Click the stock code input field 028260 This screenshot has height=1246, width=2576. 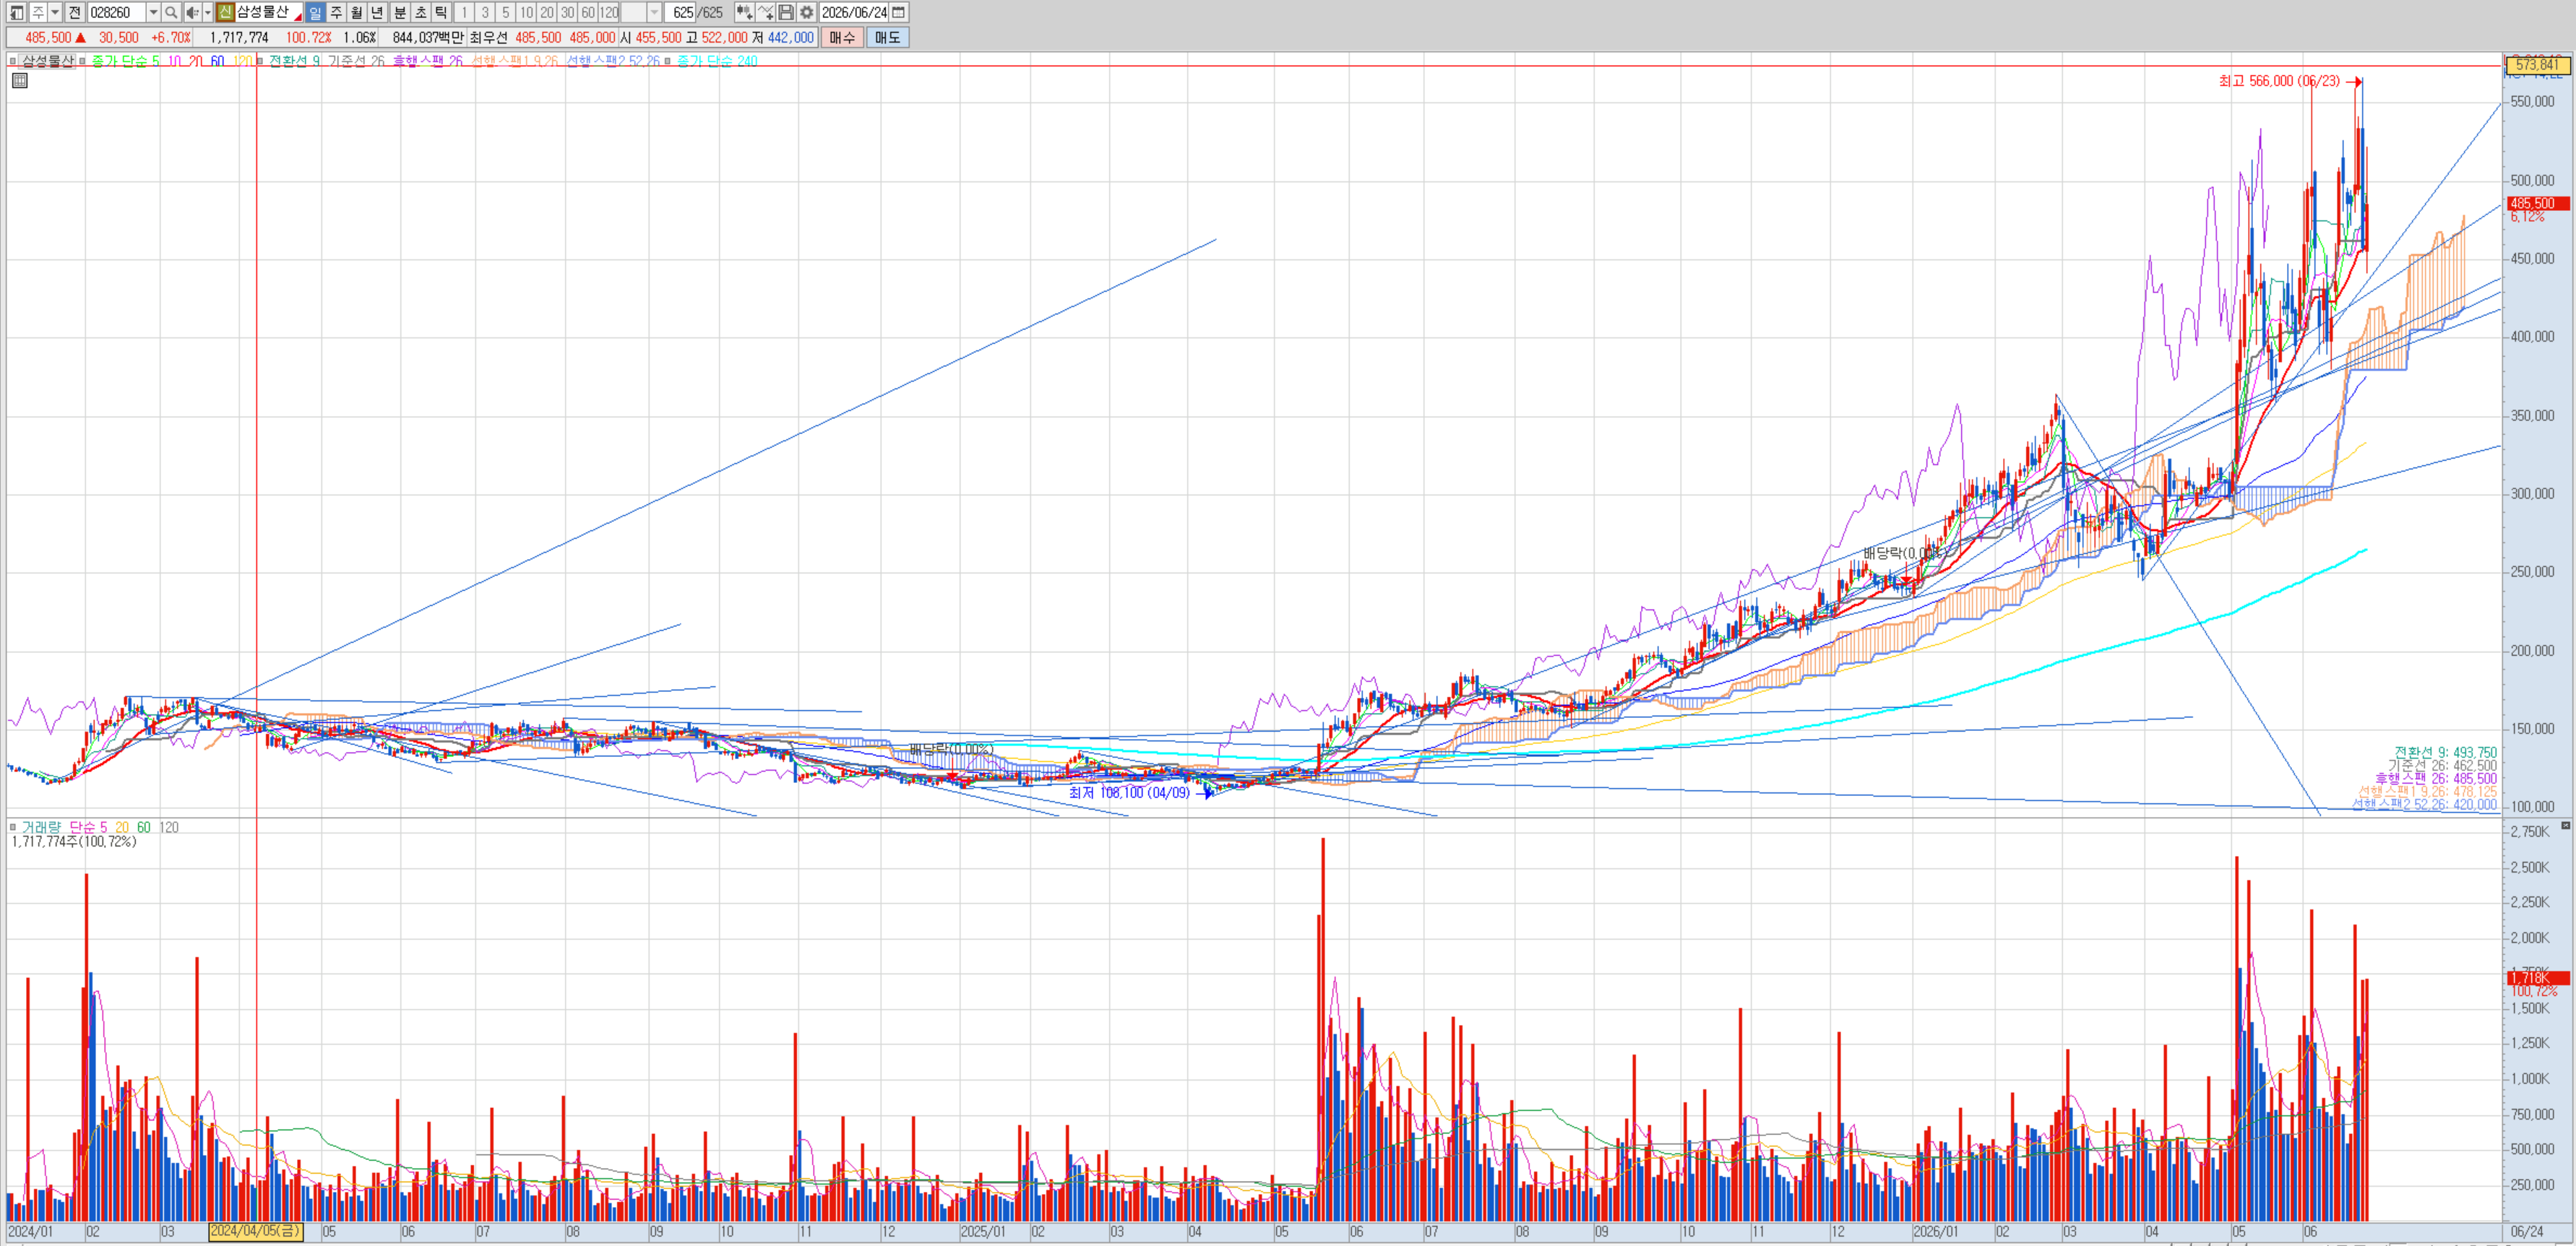tap(117, 12)
